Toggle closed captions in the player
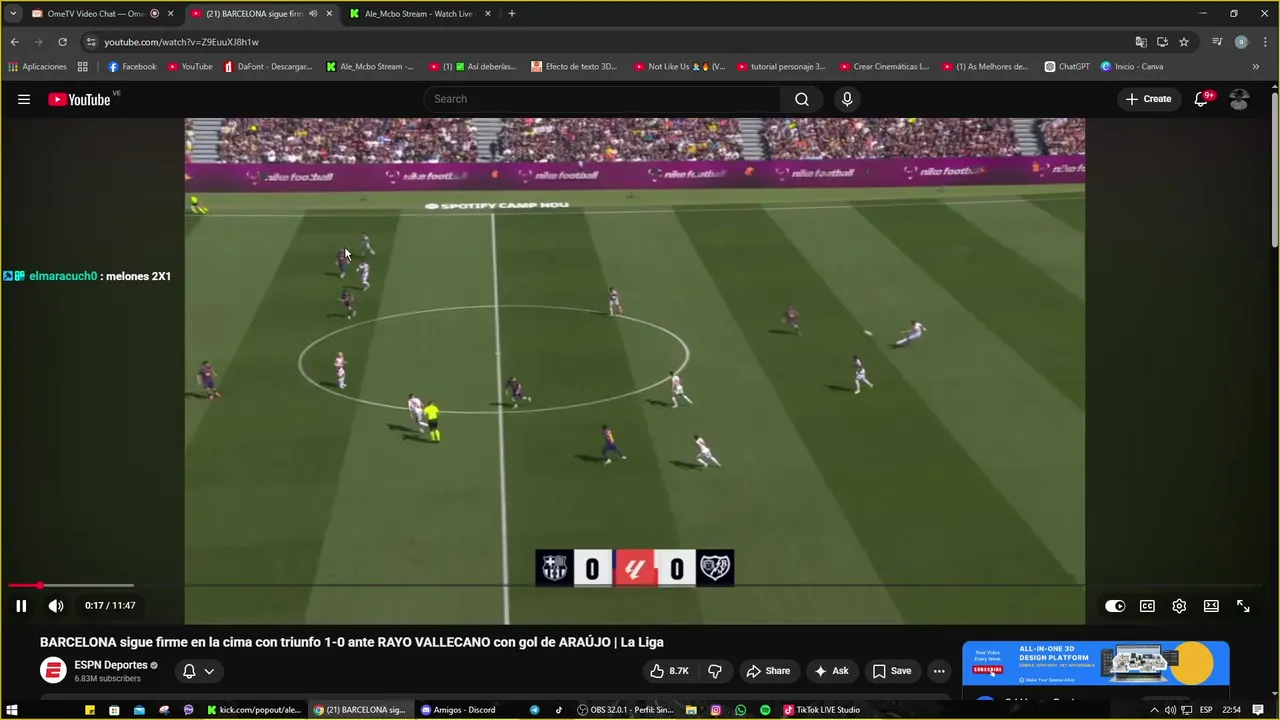The image size is (1280, 720). point(1147,606)
